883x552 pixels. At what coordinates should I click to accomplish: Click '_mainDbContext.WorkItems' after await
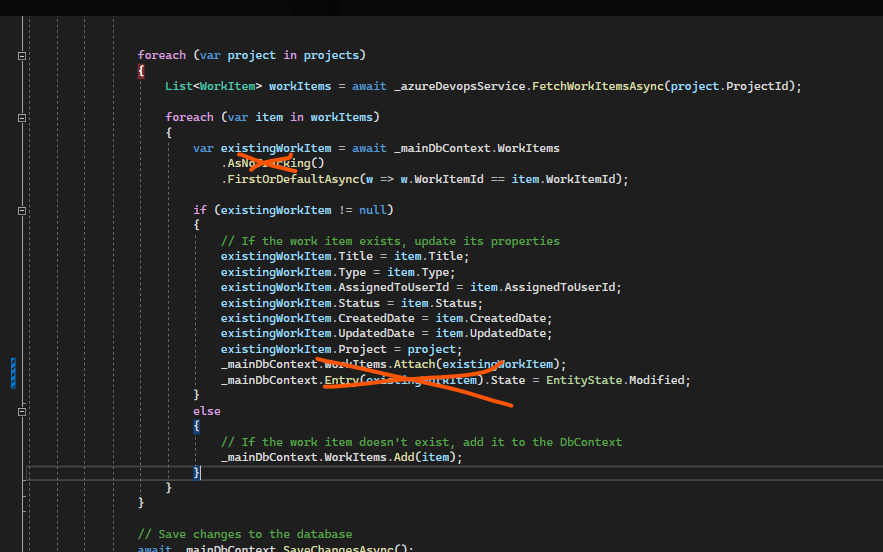(476, 148)
